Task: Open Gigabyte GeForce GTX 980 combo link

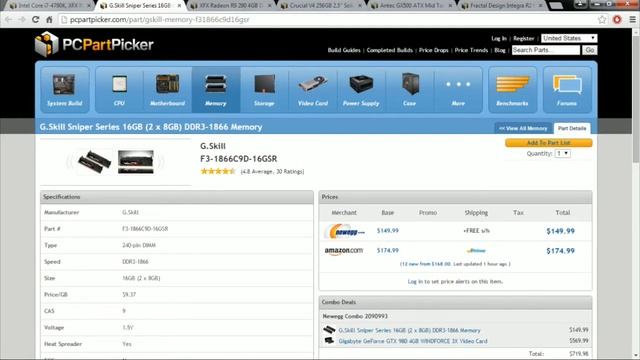Action: 413,341
